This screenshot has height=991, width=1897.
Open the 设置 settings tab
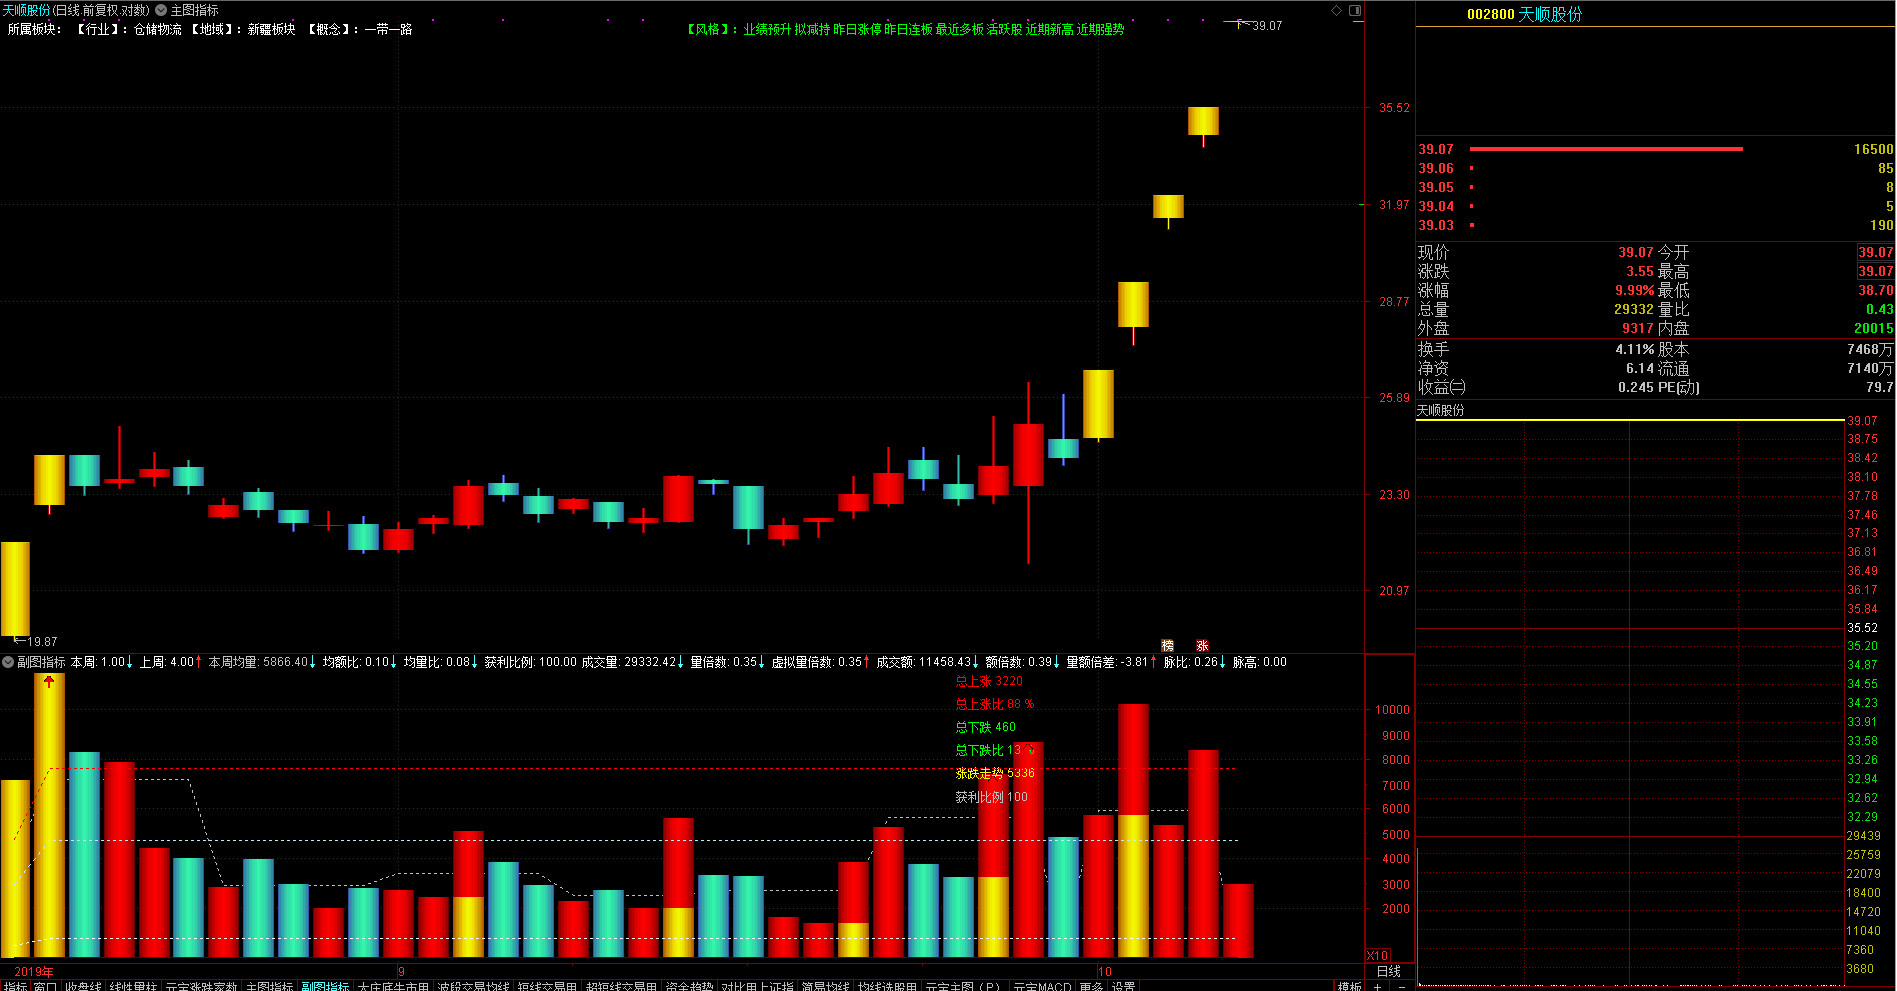coord(1123,986)
